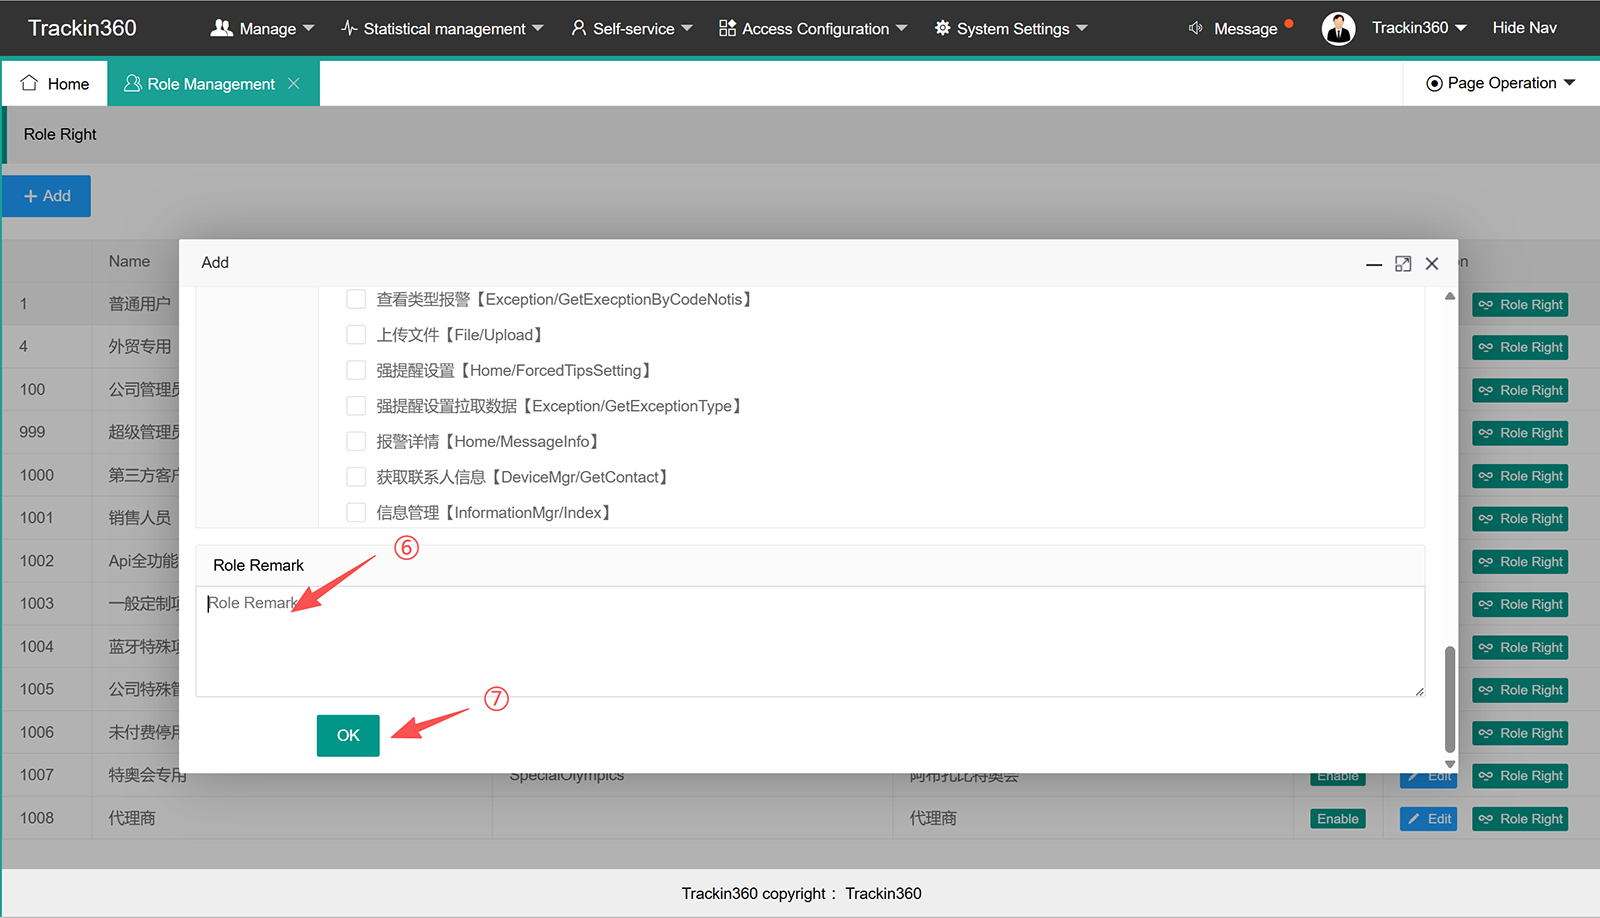Click the Trackin360 user avatar

click(1338, 28)
